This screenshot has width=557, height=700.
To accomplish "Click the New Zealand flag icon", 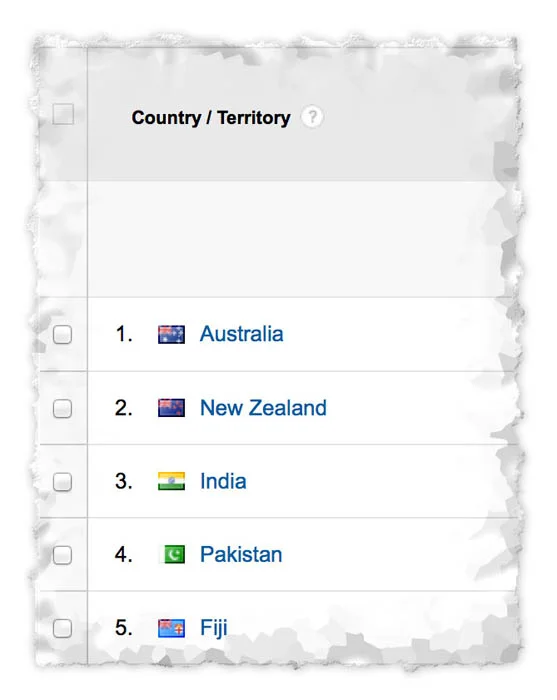I will (x=171, y=408).
